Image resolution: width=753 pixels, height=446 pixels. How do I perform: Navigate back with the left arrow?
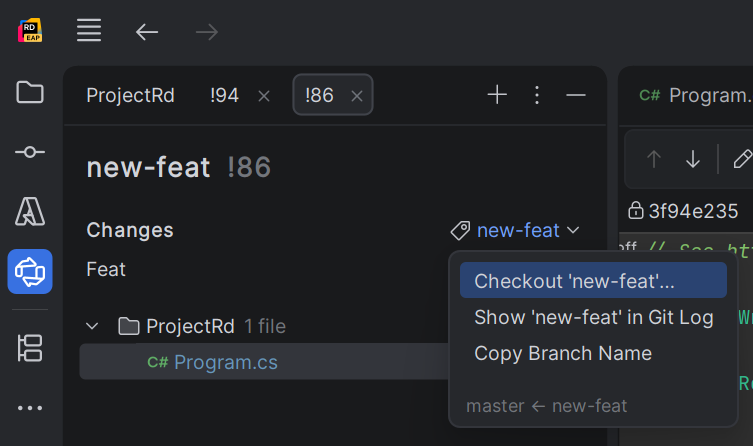pyautogui.click(x=147, y=32)
